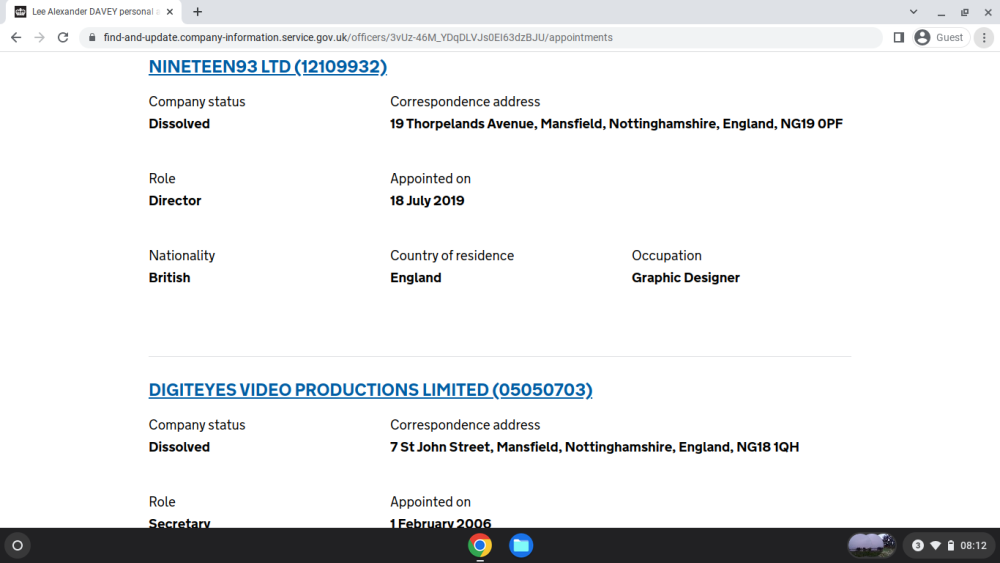1000x563 pixels.
Task: Click the Occupation label
Action: coord(666,256)
